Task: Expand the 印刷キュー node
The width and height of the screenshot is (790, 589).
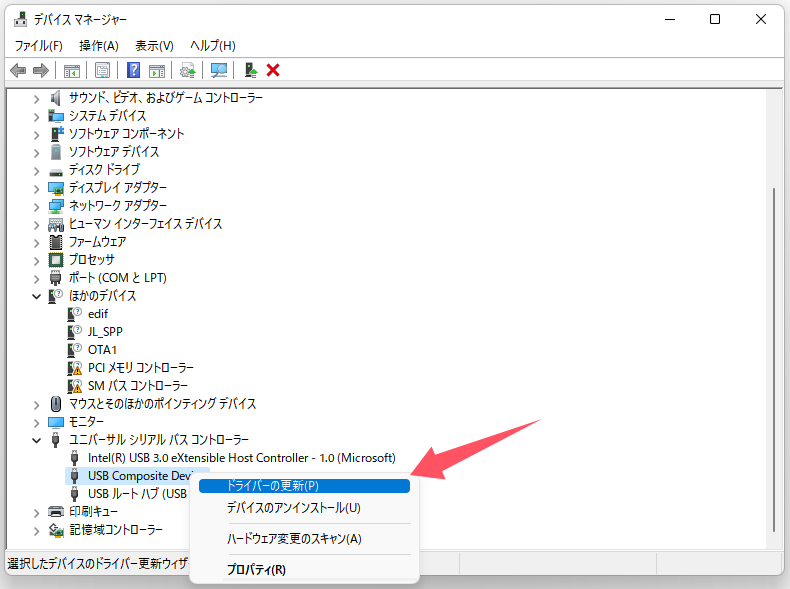Action: pyautogui.click(x=36, y=512)
